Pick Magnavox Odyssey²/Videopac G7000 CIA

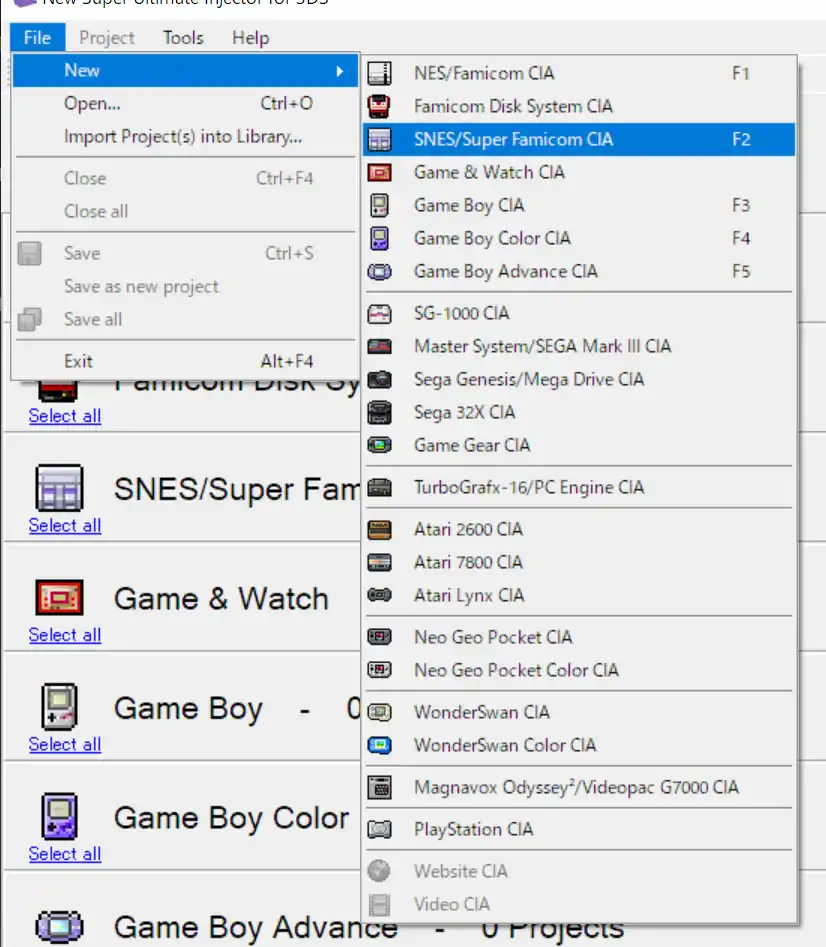click(x=576, y=787)
